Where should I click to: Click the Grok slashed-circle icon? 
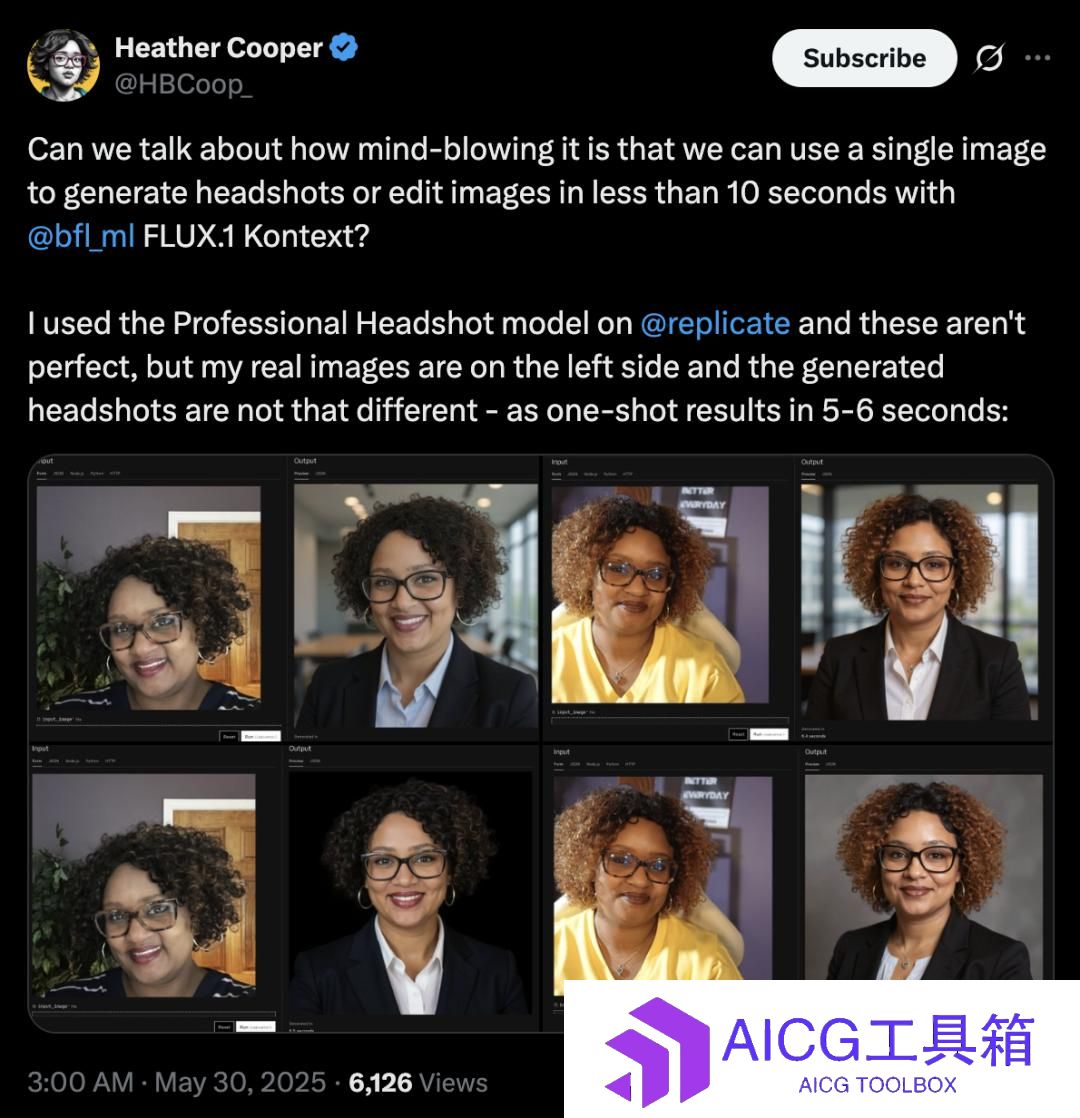click(989, 58)
